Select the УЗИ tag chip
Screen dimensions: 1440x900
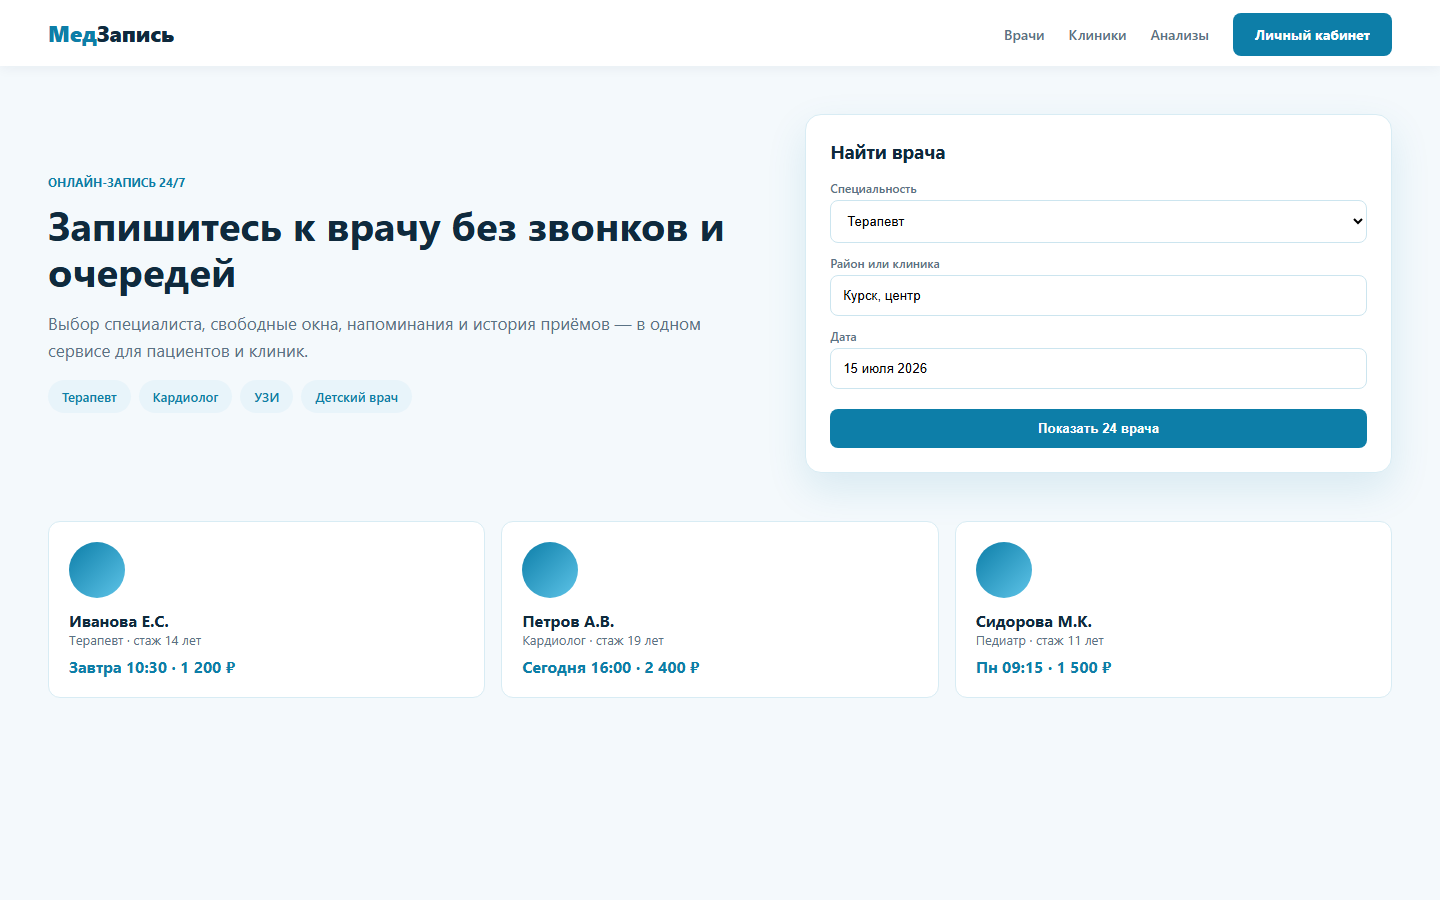click(266, 397)
